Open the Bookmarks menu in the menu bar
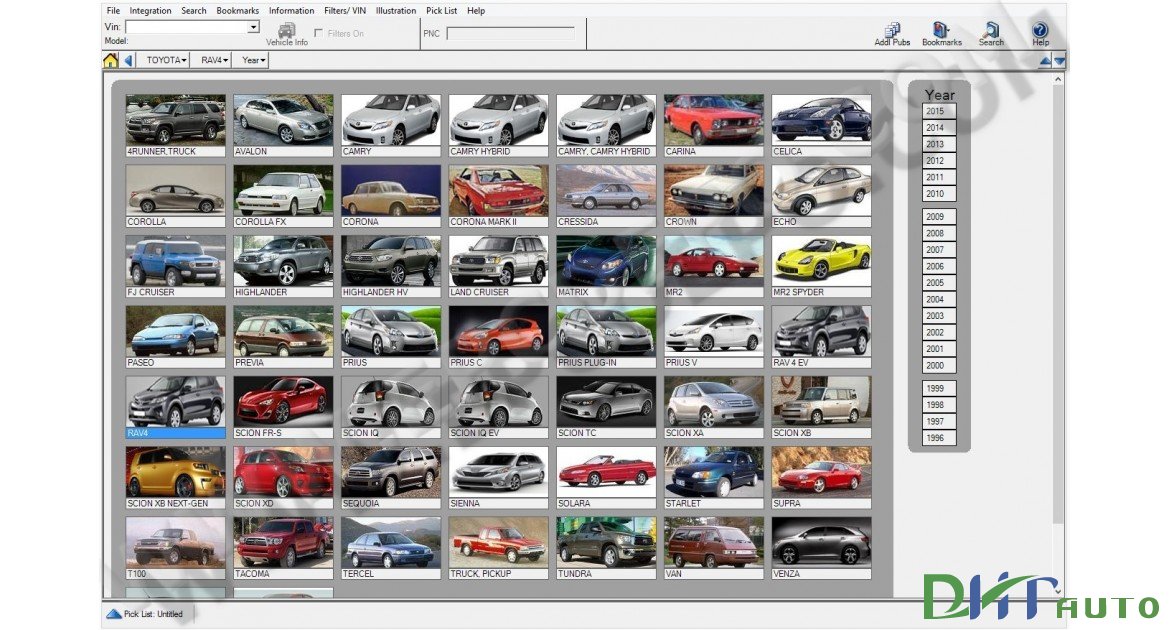The image size is (1170, 630). [x=237, y=11]
